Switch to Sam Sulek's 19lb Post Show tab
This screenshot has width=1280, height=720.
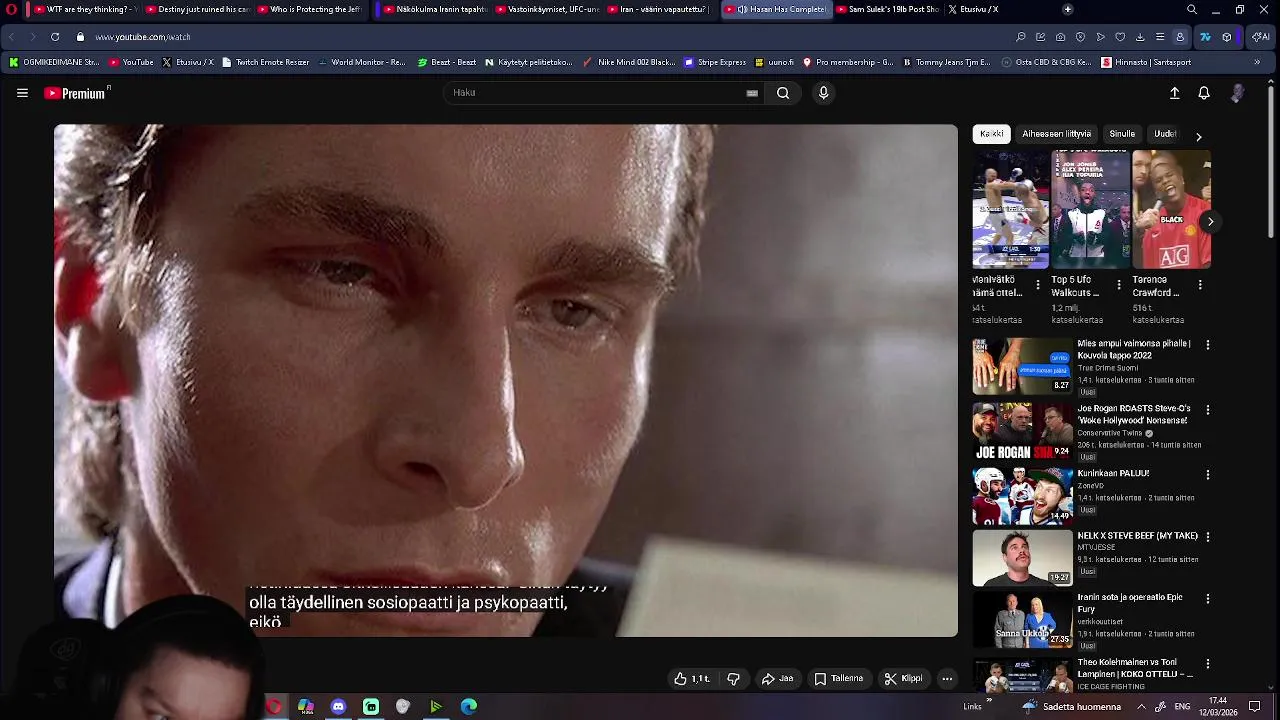[887, 9]
